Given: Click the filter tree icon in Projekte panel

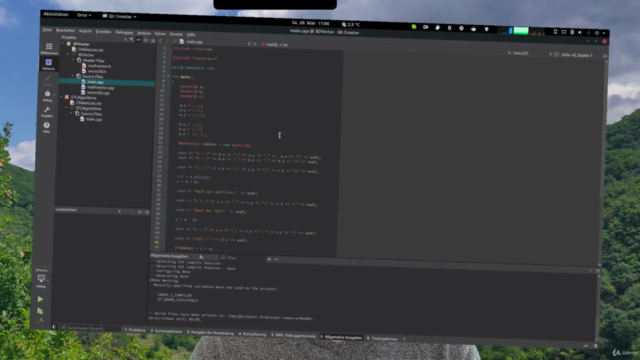Looking at the screenshot, I should pos(131,40).
